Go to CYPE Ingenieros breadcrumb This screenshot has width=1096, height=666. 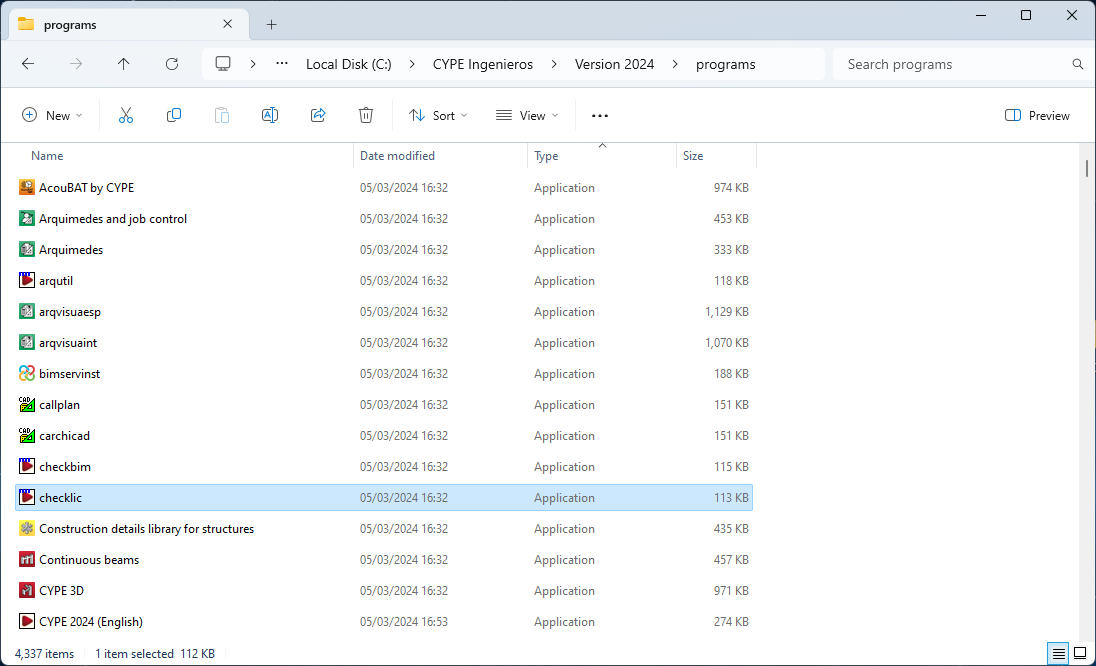(483, 64)
